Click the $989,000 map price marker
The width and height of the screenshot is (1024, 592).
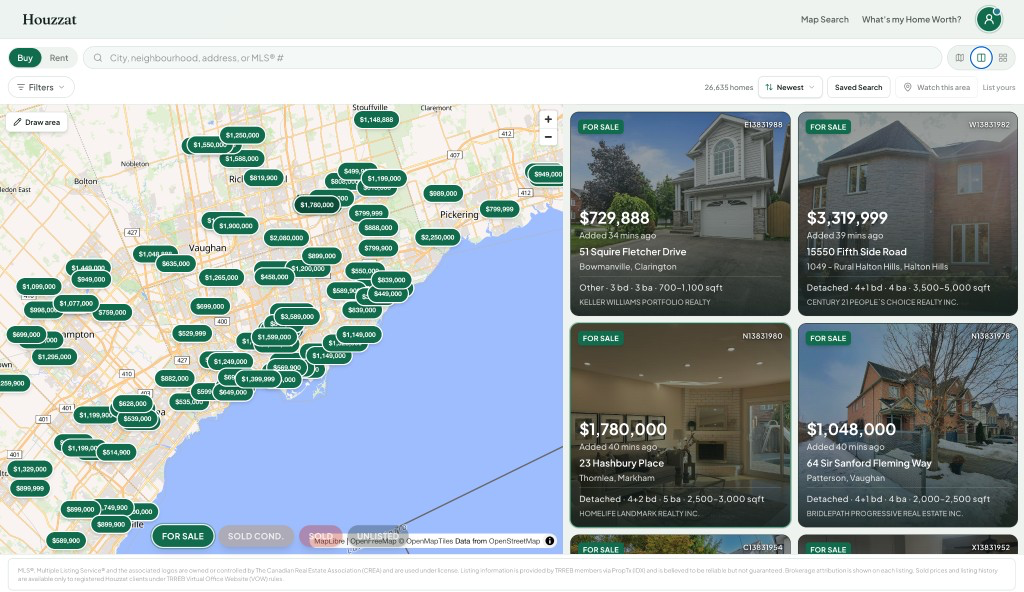coord(443,193)
